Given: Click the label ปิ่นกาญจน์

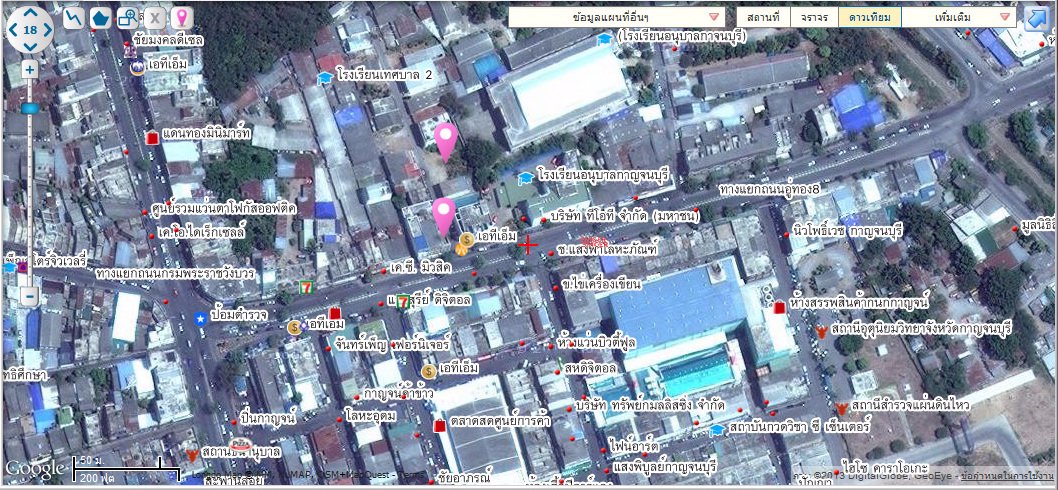Looking at the screenshot, I should [x=269, y=418].
